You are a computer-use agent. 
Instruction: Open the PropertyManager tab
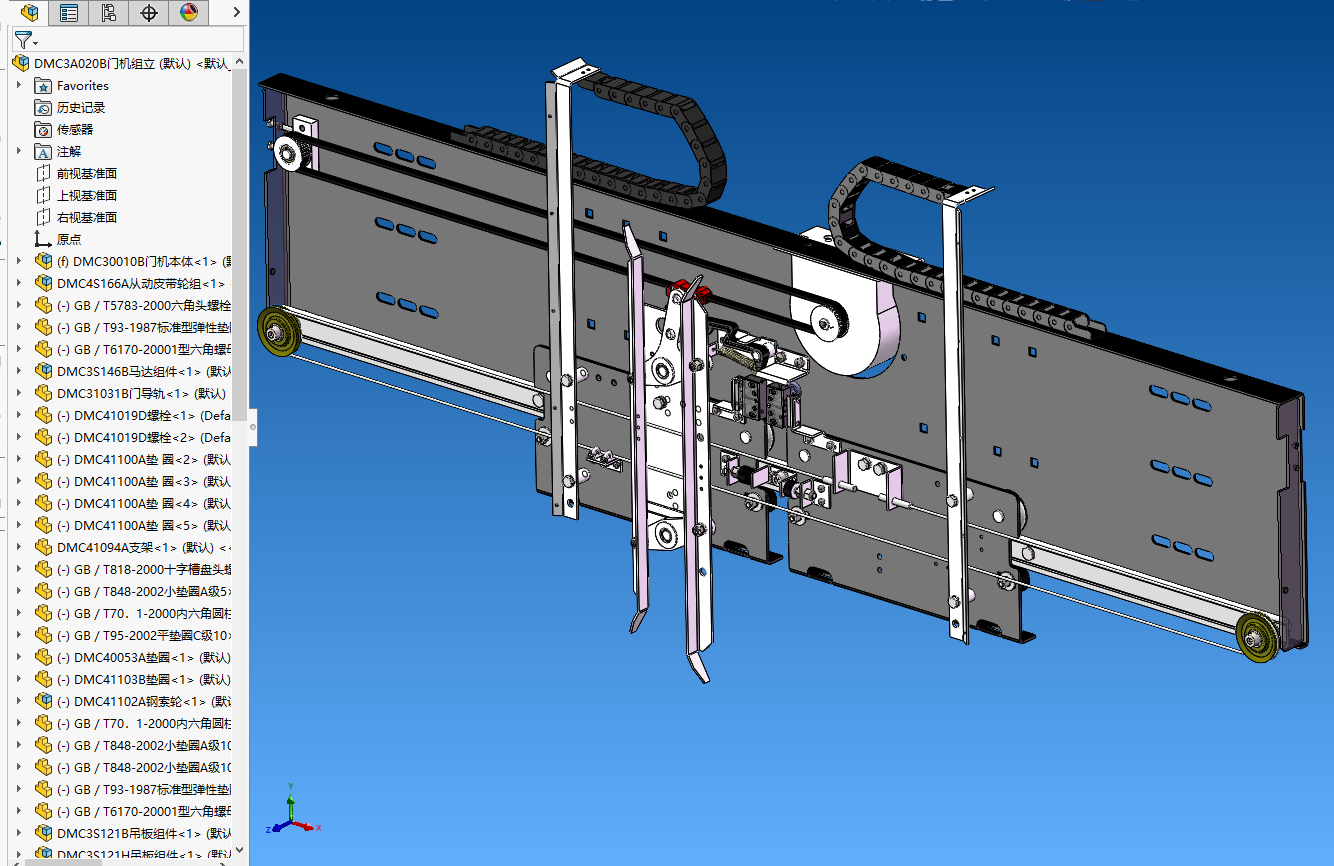click(x=69, y=13)
